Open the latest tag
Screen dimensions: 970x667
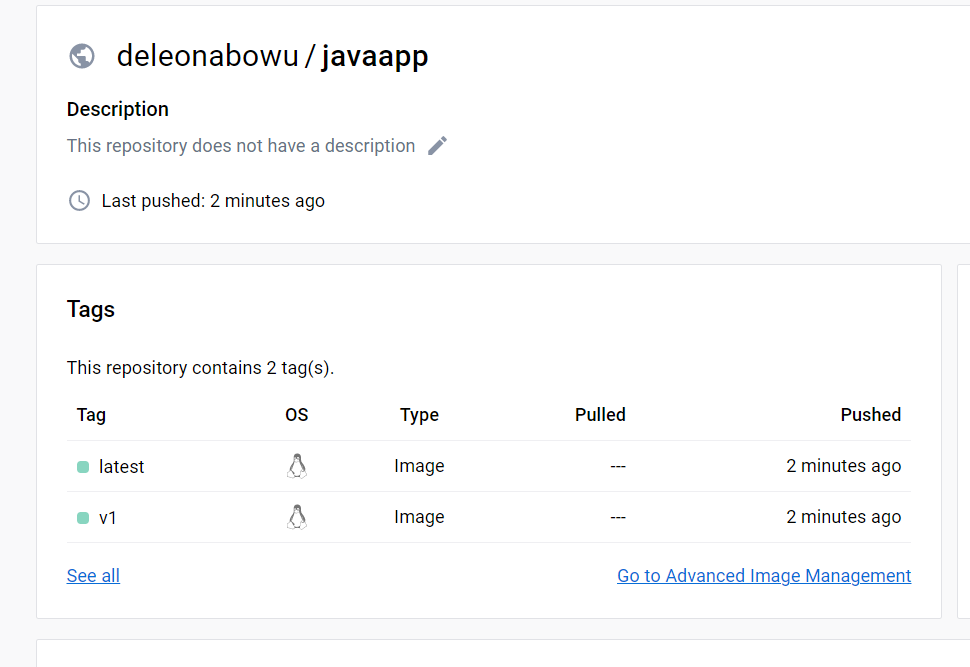[x=121, y=467]
